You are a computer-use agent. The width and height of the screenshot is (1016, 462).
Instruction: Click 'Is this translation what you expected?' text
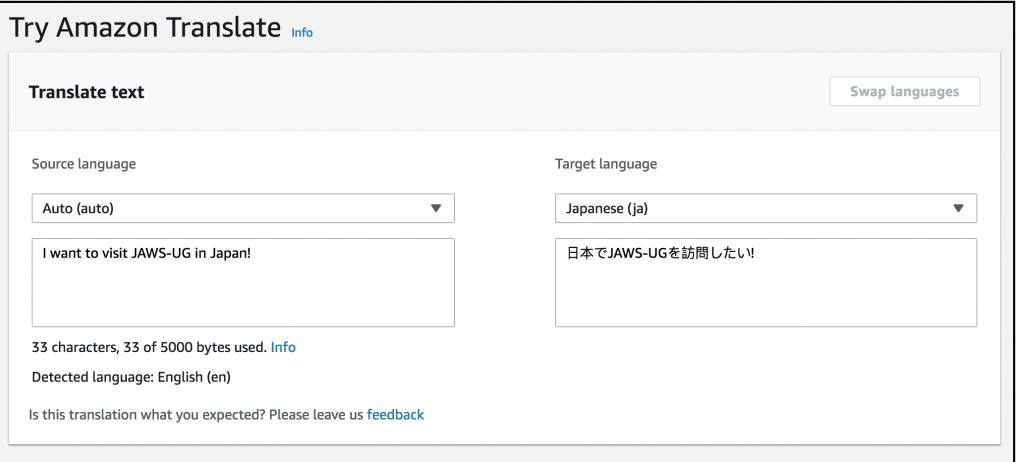(146, 415)
